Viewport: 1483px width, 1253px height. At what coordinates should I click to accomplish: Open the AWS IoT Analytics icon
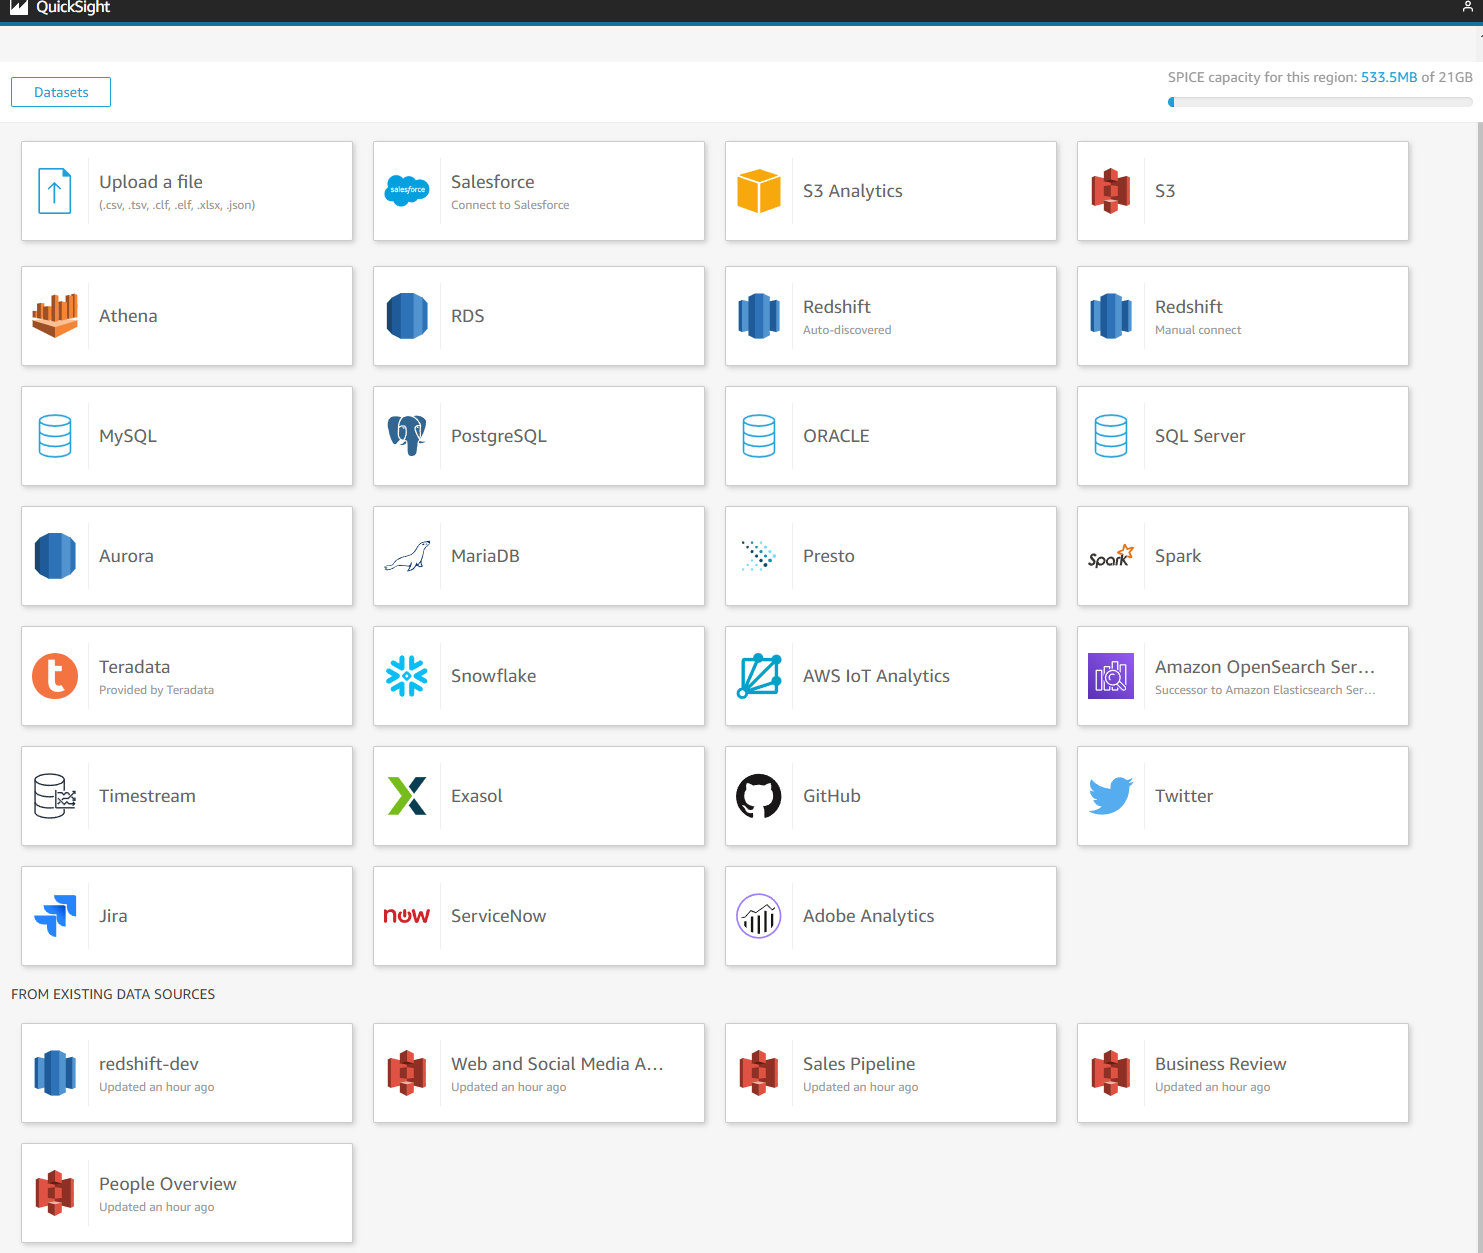tap(759, 676)
